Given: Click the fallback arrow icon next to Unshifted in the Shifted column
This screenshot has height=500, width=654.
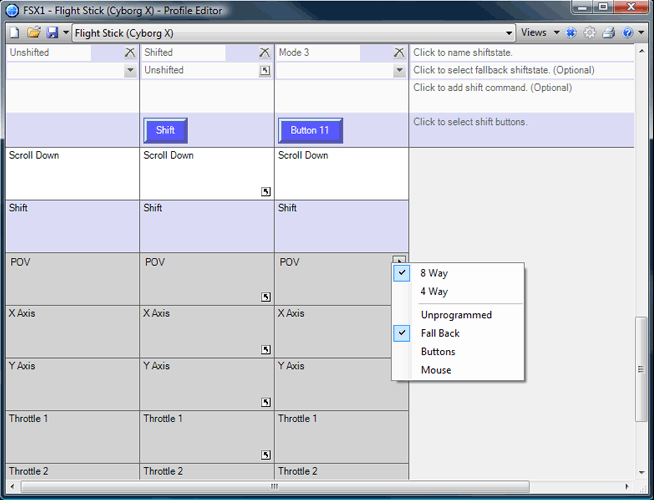Looking at the screenshot, I should tap(265, 70).
